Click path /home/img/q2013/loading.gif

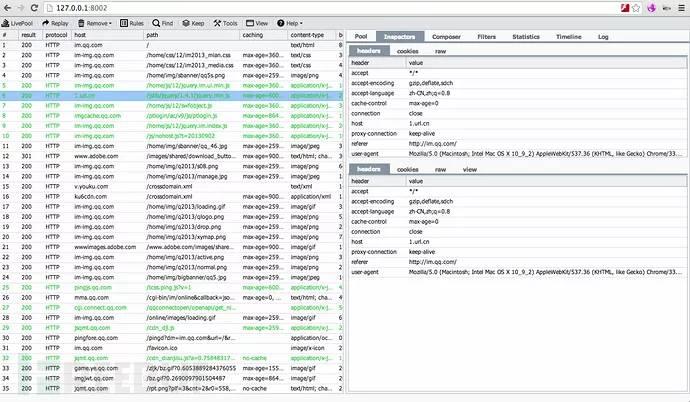coord(186,207)
